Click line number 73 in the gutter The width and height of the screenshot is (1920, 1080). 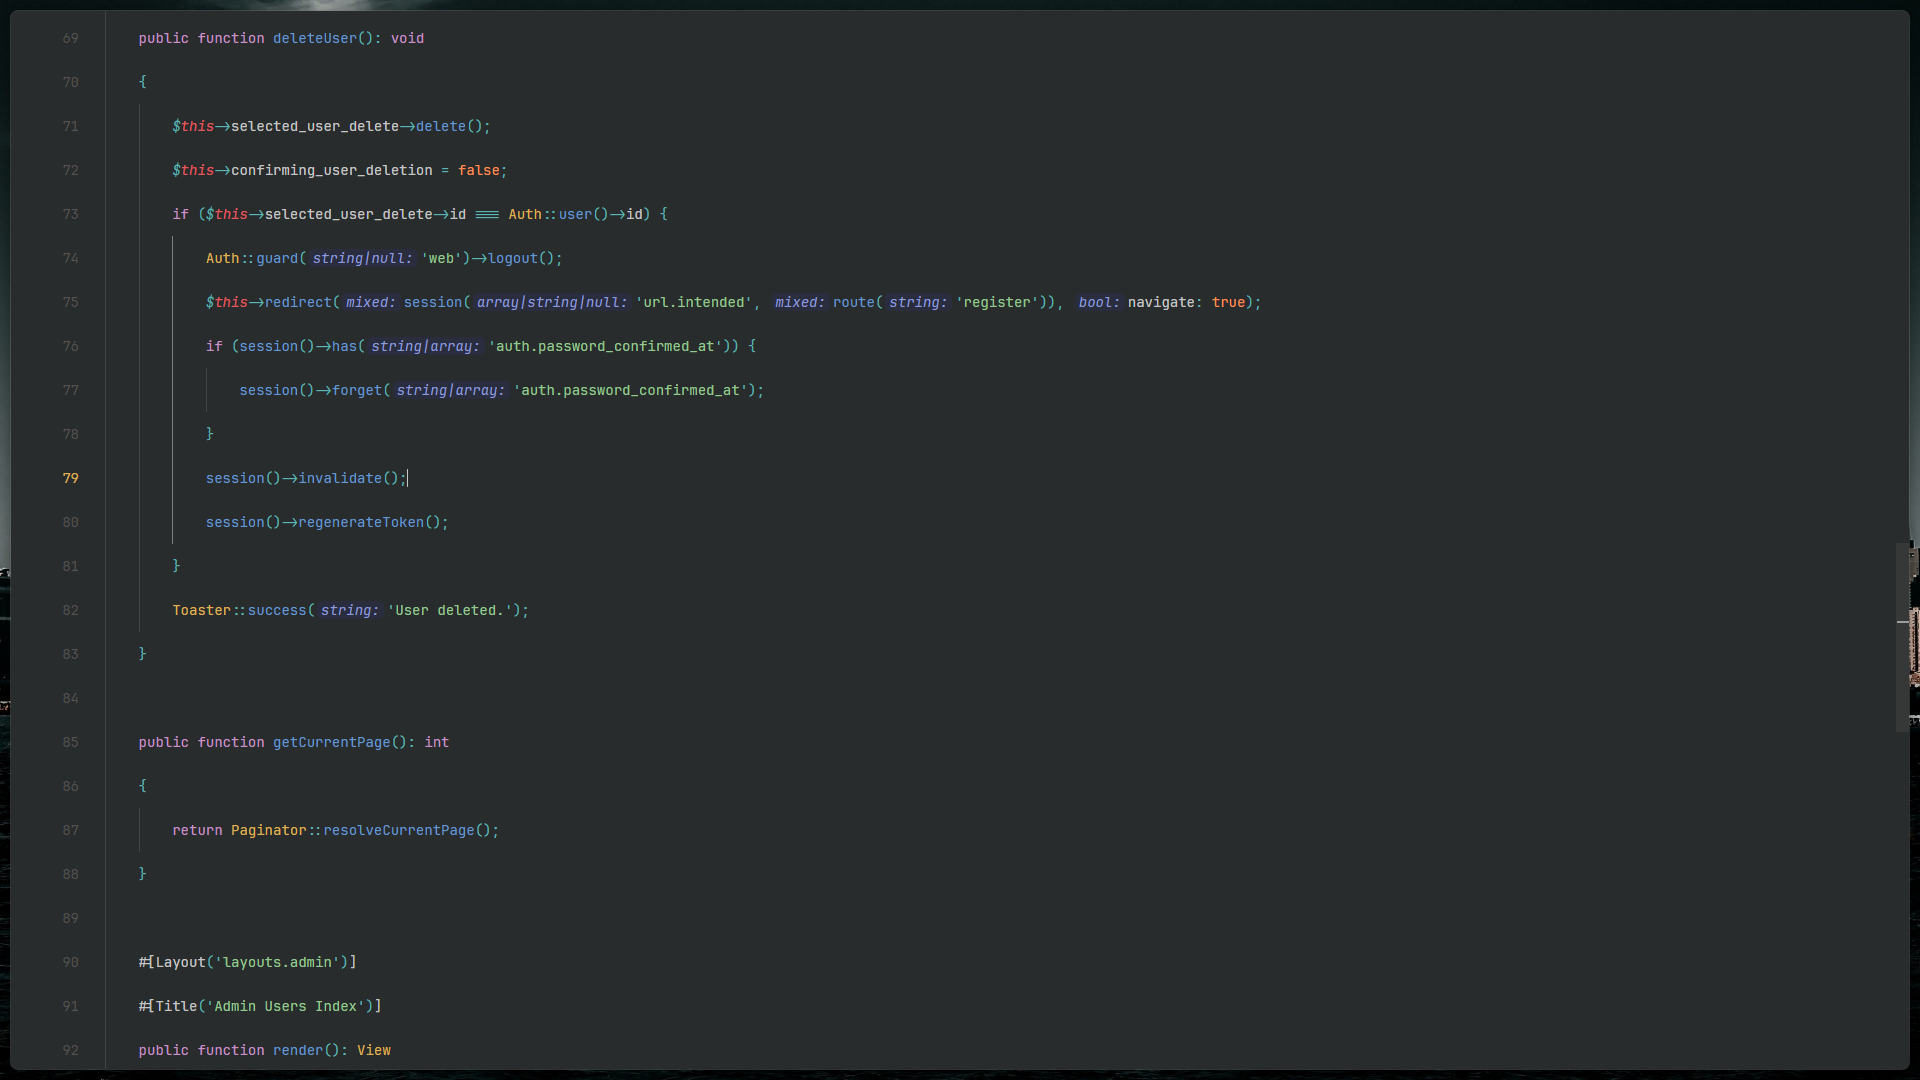pos(70,214)
